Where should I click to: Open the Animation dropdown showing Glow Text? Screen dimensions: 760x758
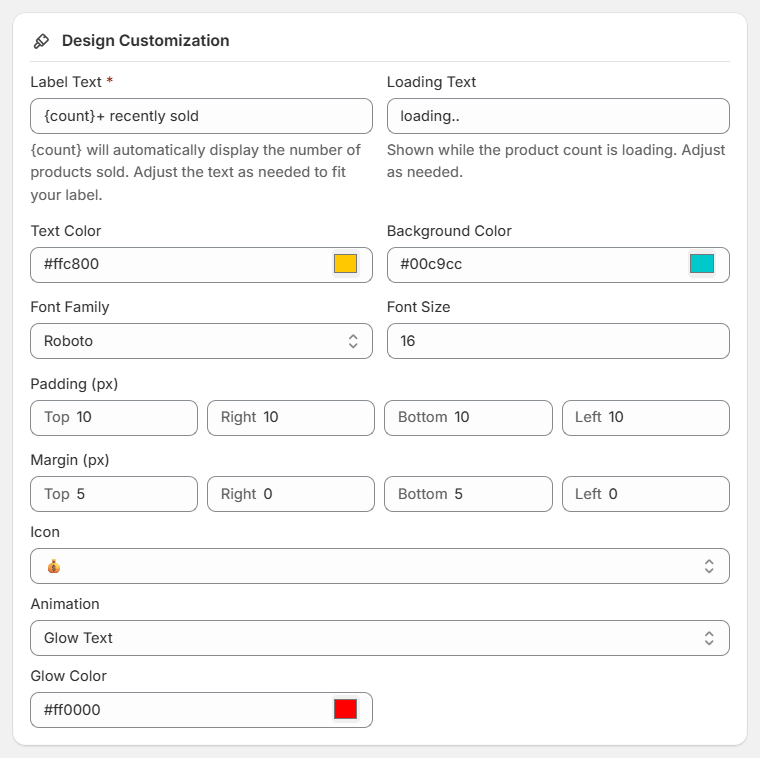tap(380, 638)
